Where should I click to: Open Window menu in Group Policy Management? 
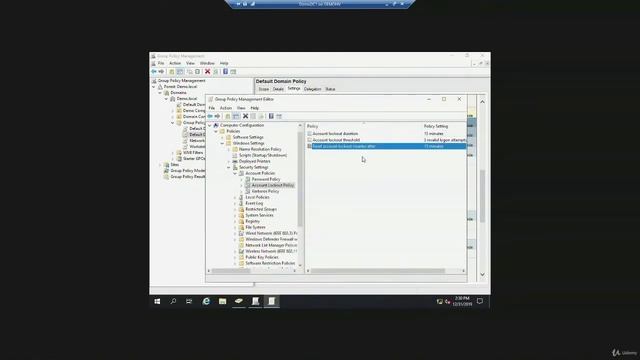tap(207, 63)
